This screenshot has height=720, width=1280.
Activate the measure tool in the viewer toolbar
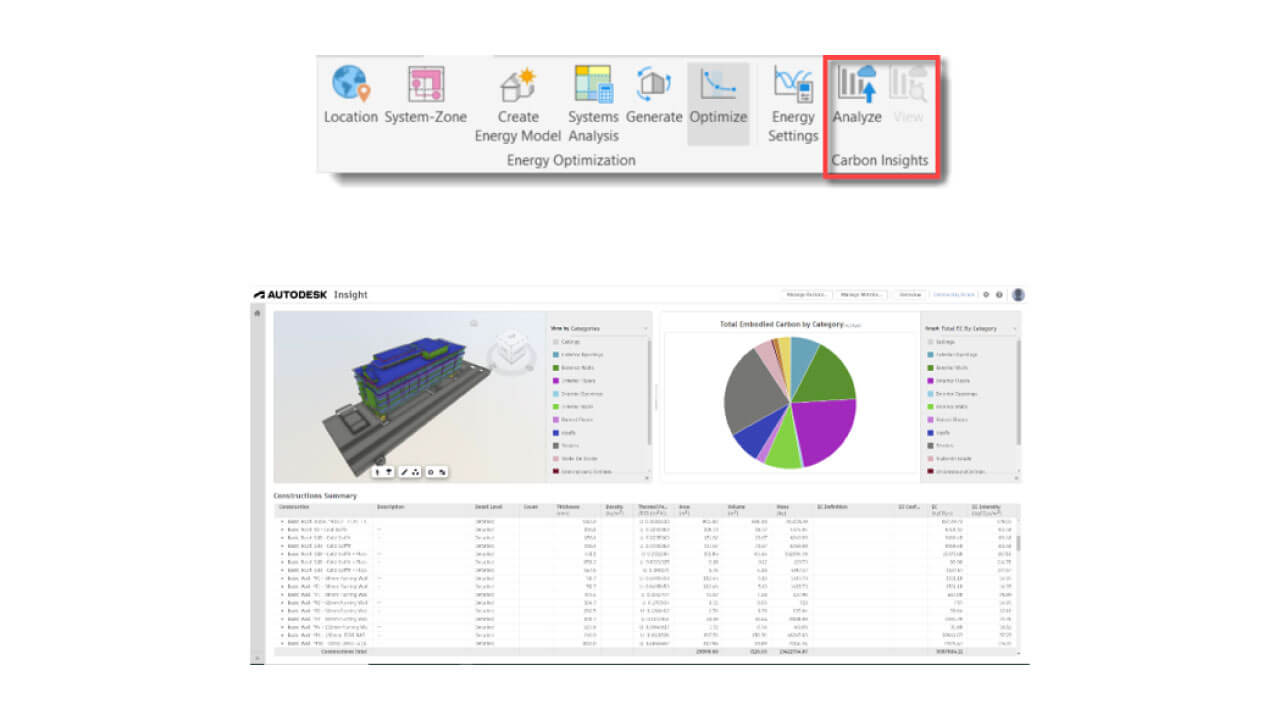click(x=405, y=471)
